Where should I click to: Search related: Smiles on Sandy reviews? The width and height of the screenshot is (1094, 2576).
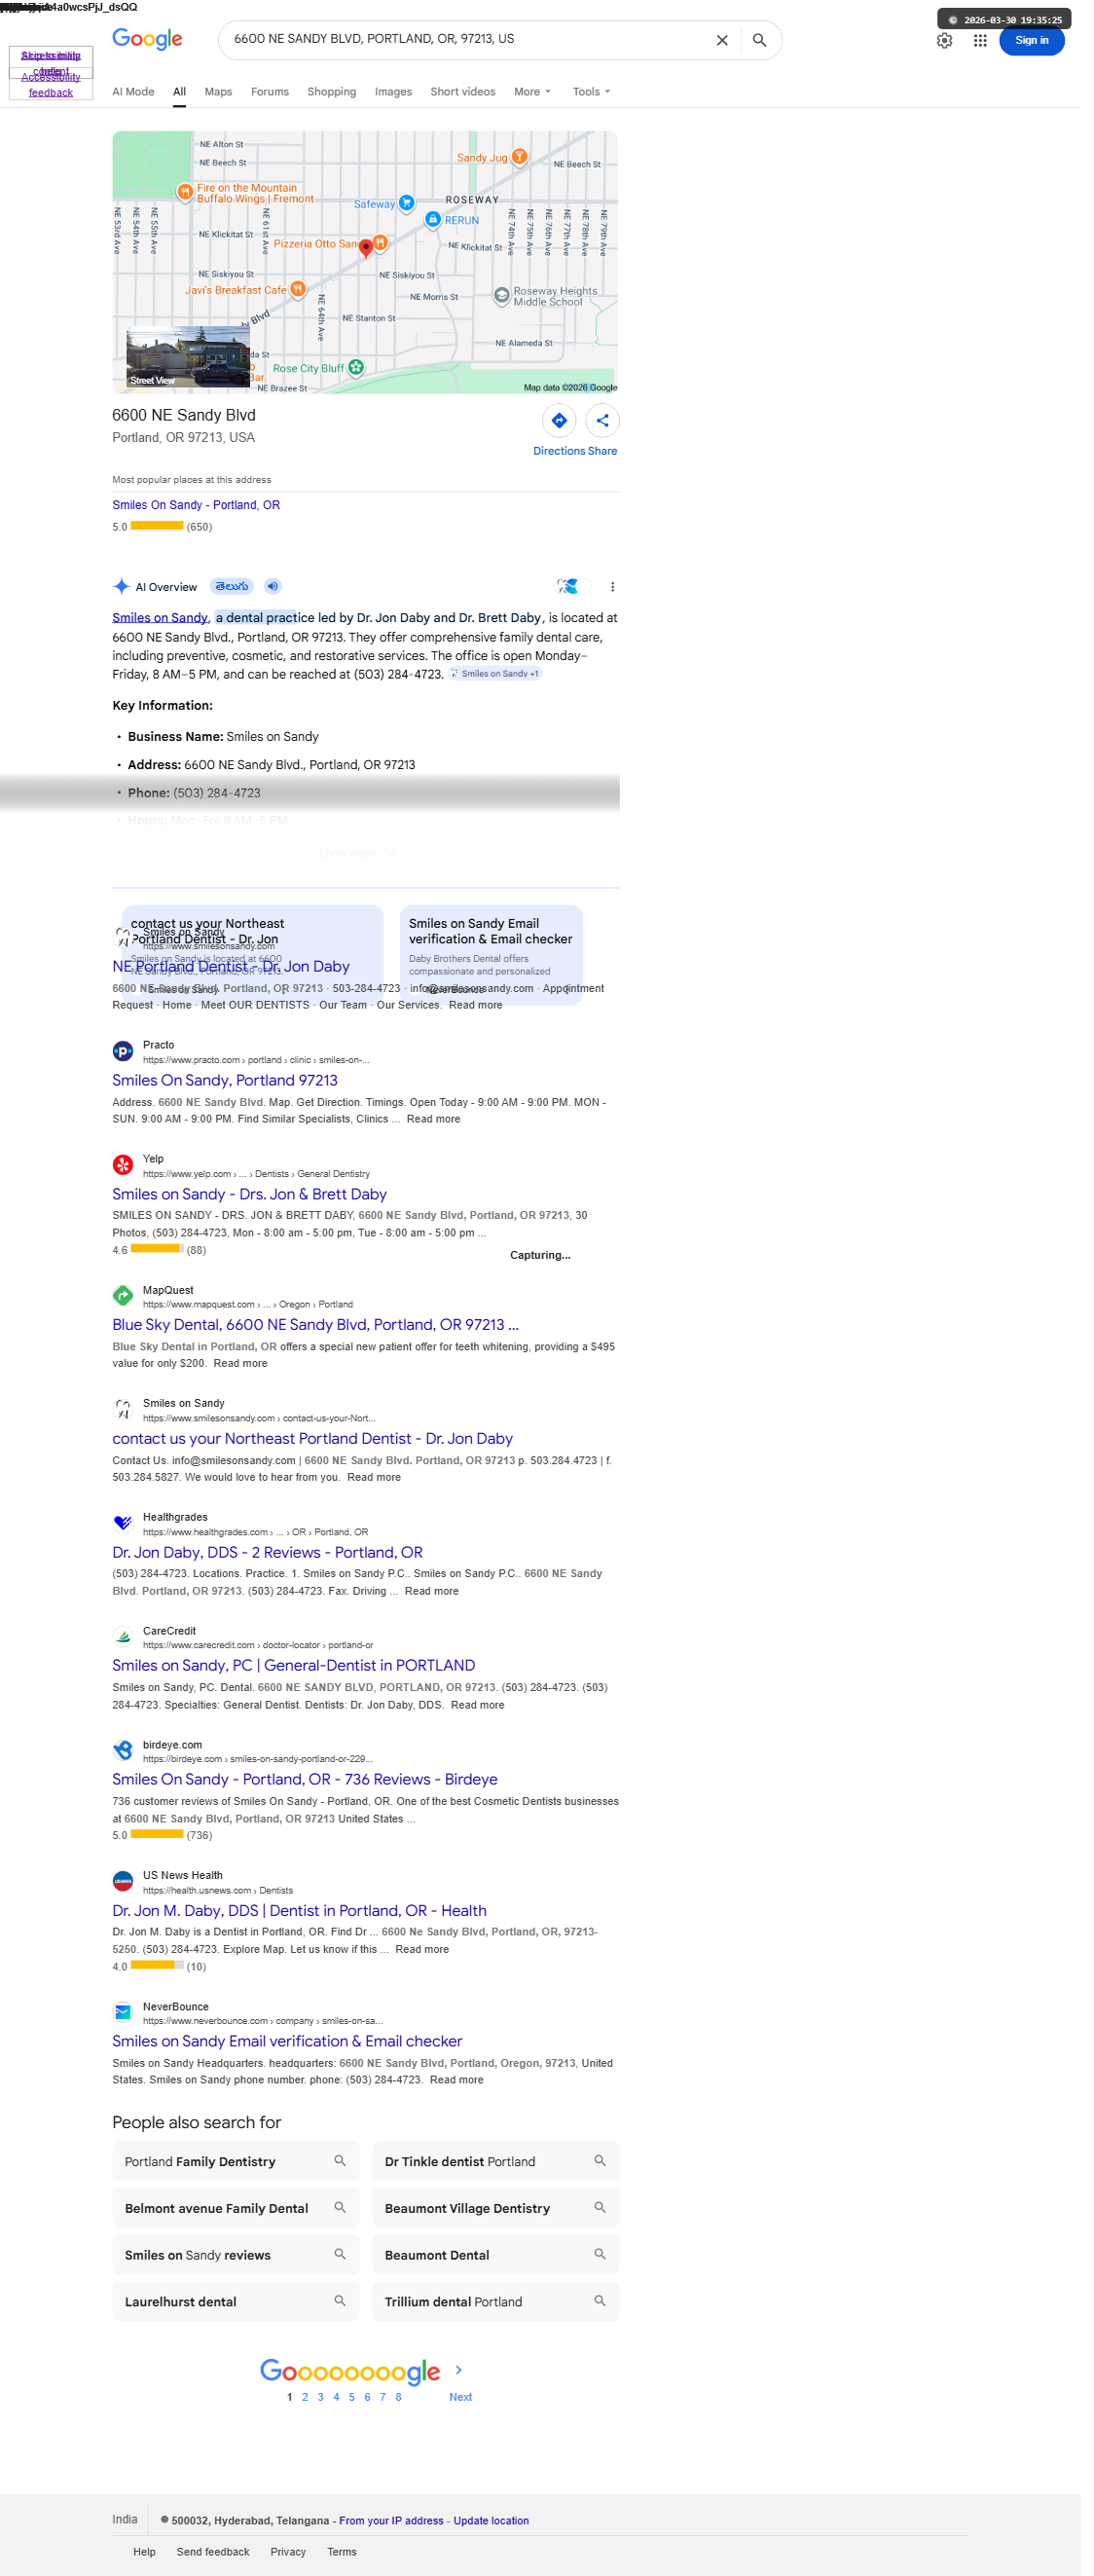234,2255
